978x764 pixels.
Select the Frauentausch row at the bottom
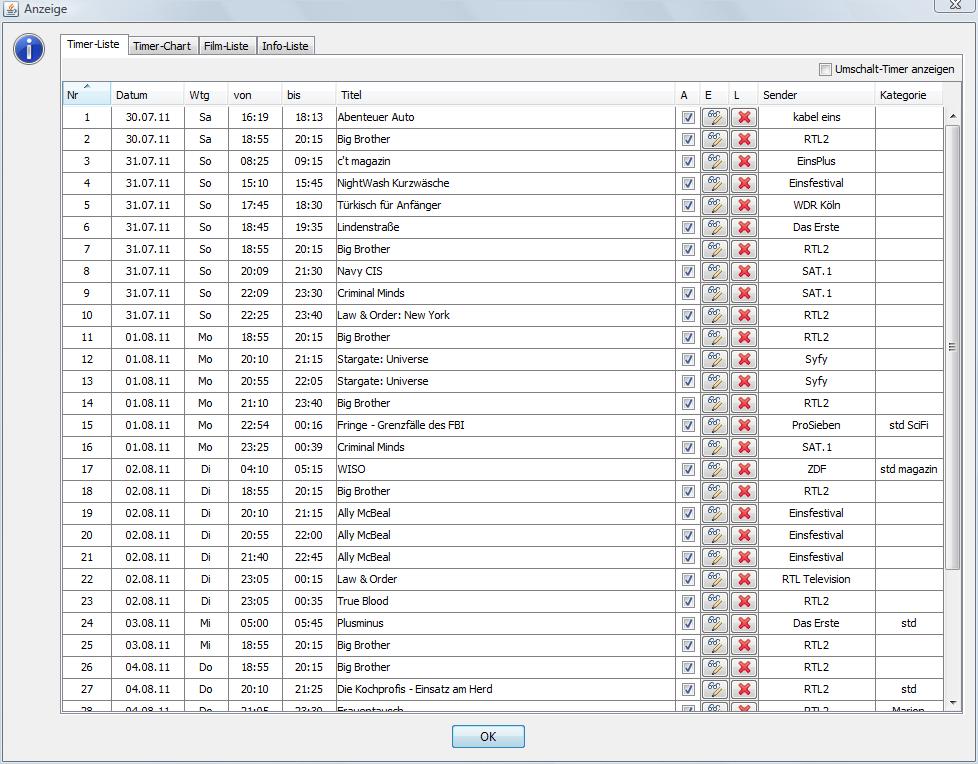(x=503, y=707)
